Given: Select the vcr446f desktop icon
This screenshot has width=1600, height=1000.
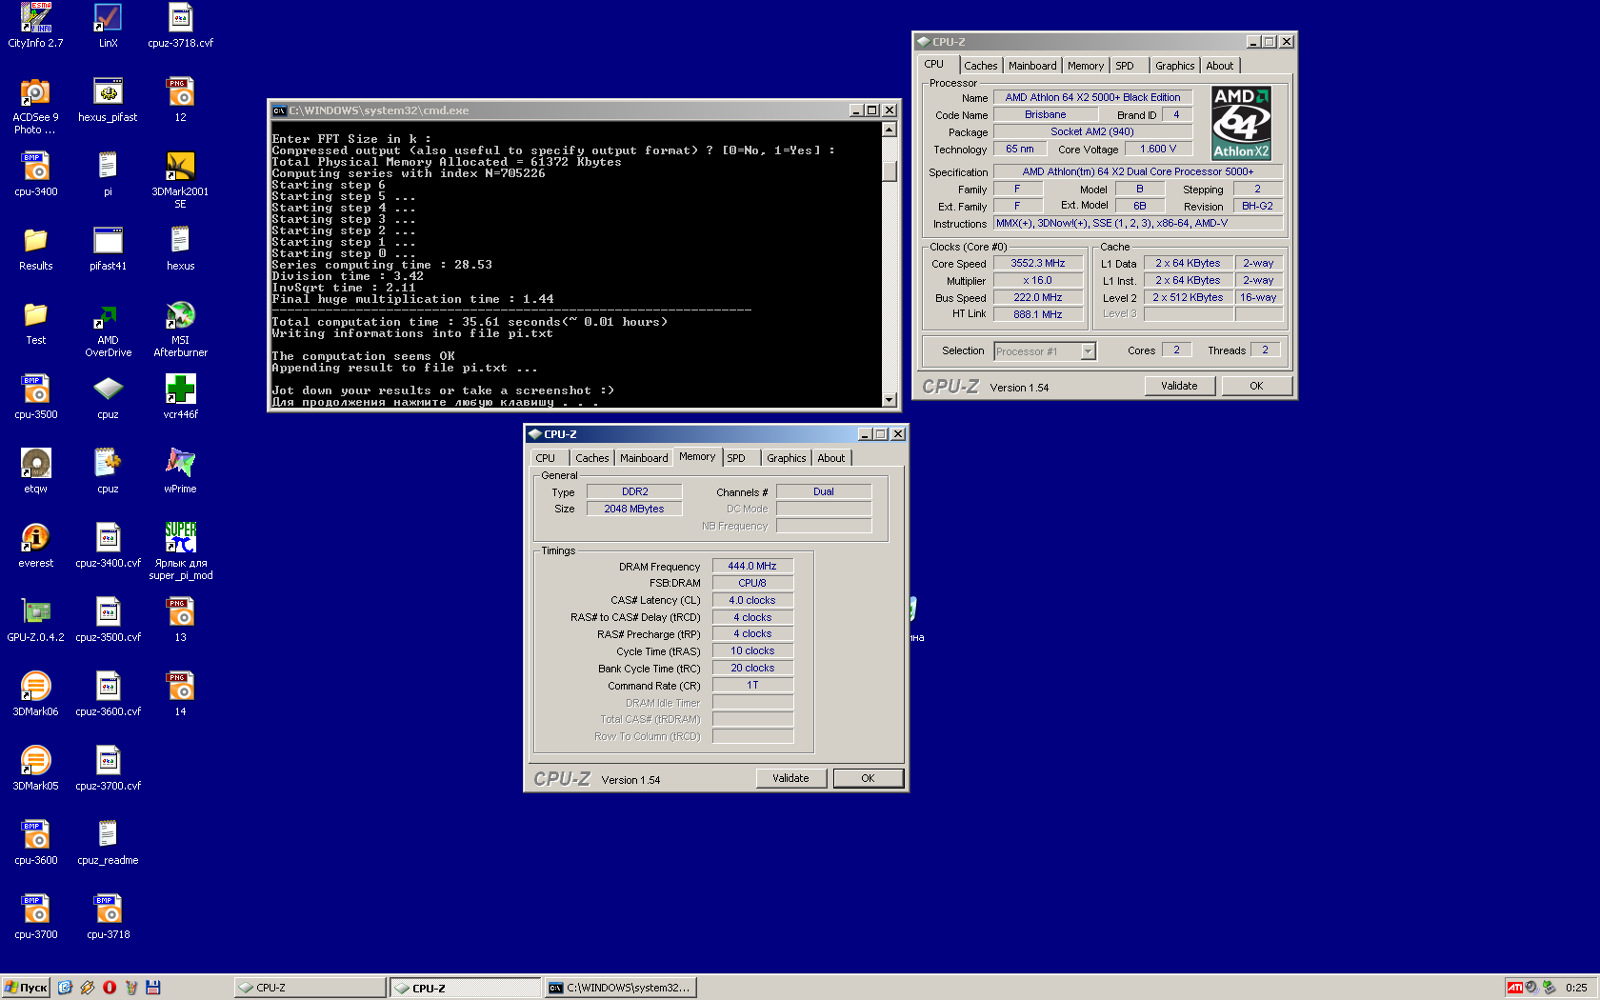Looking at the screenshot, I should (180, 397).
